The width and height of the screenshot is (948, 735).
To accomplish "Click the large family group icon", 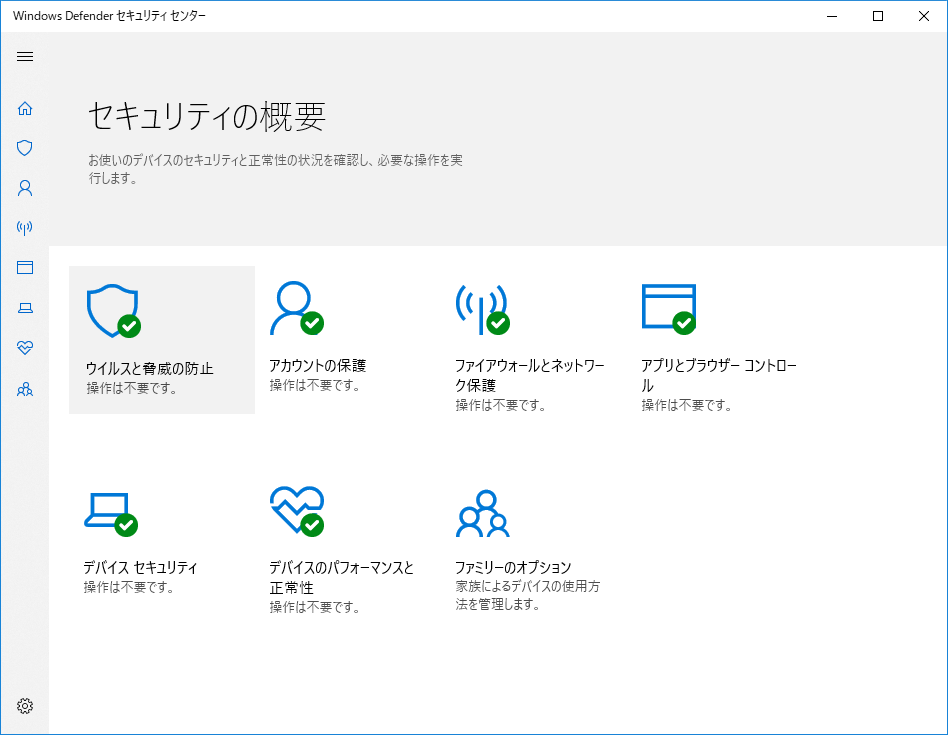I will click(482, 514).
